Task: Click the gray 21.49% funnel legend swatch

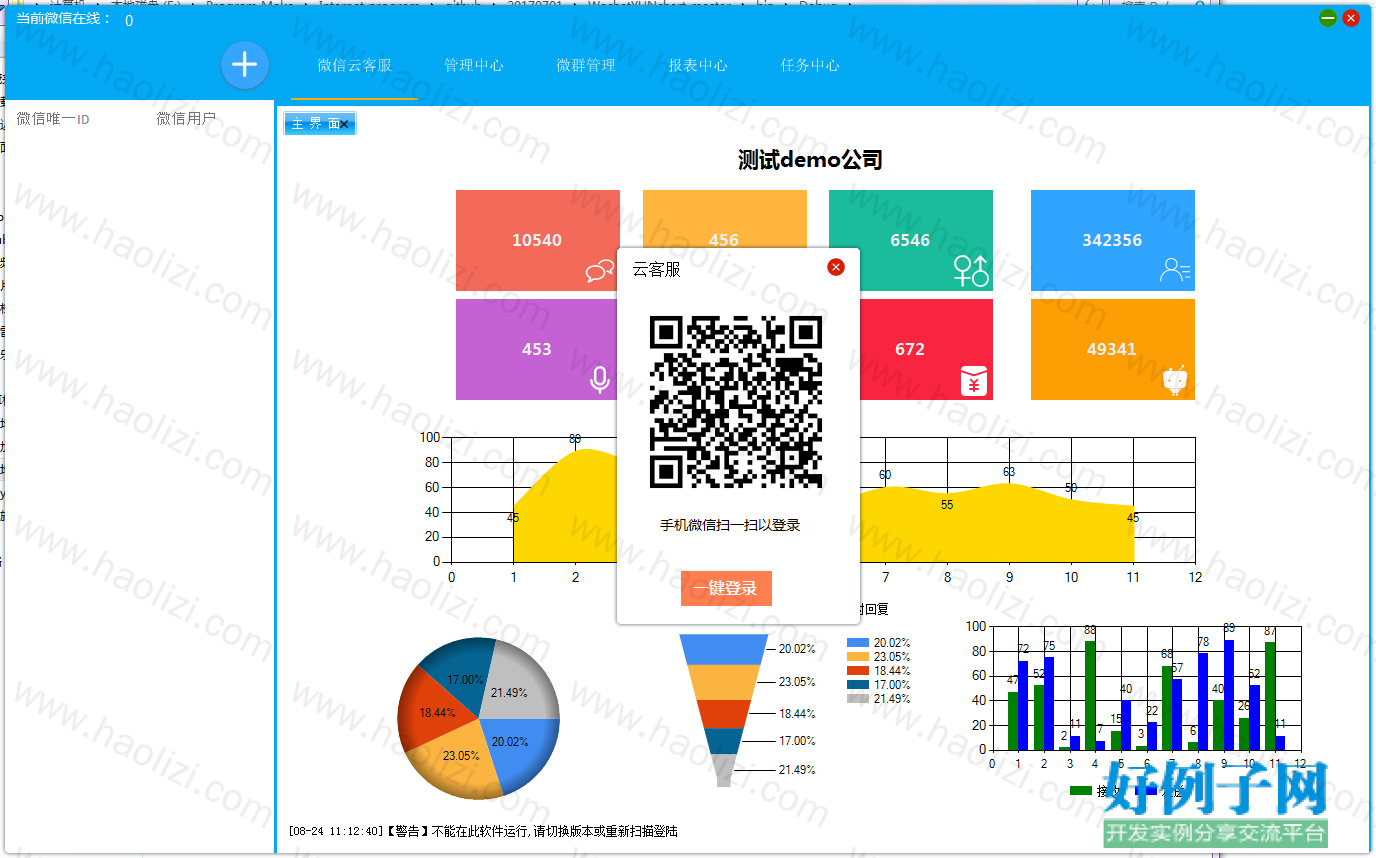Action: click(x=858, y=699)
